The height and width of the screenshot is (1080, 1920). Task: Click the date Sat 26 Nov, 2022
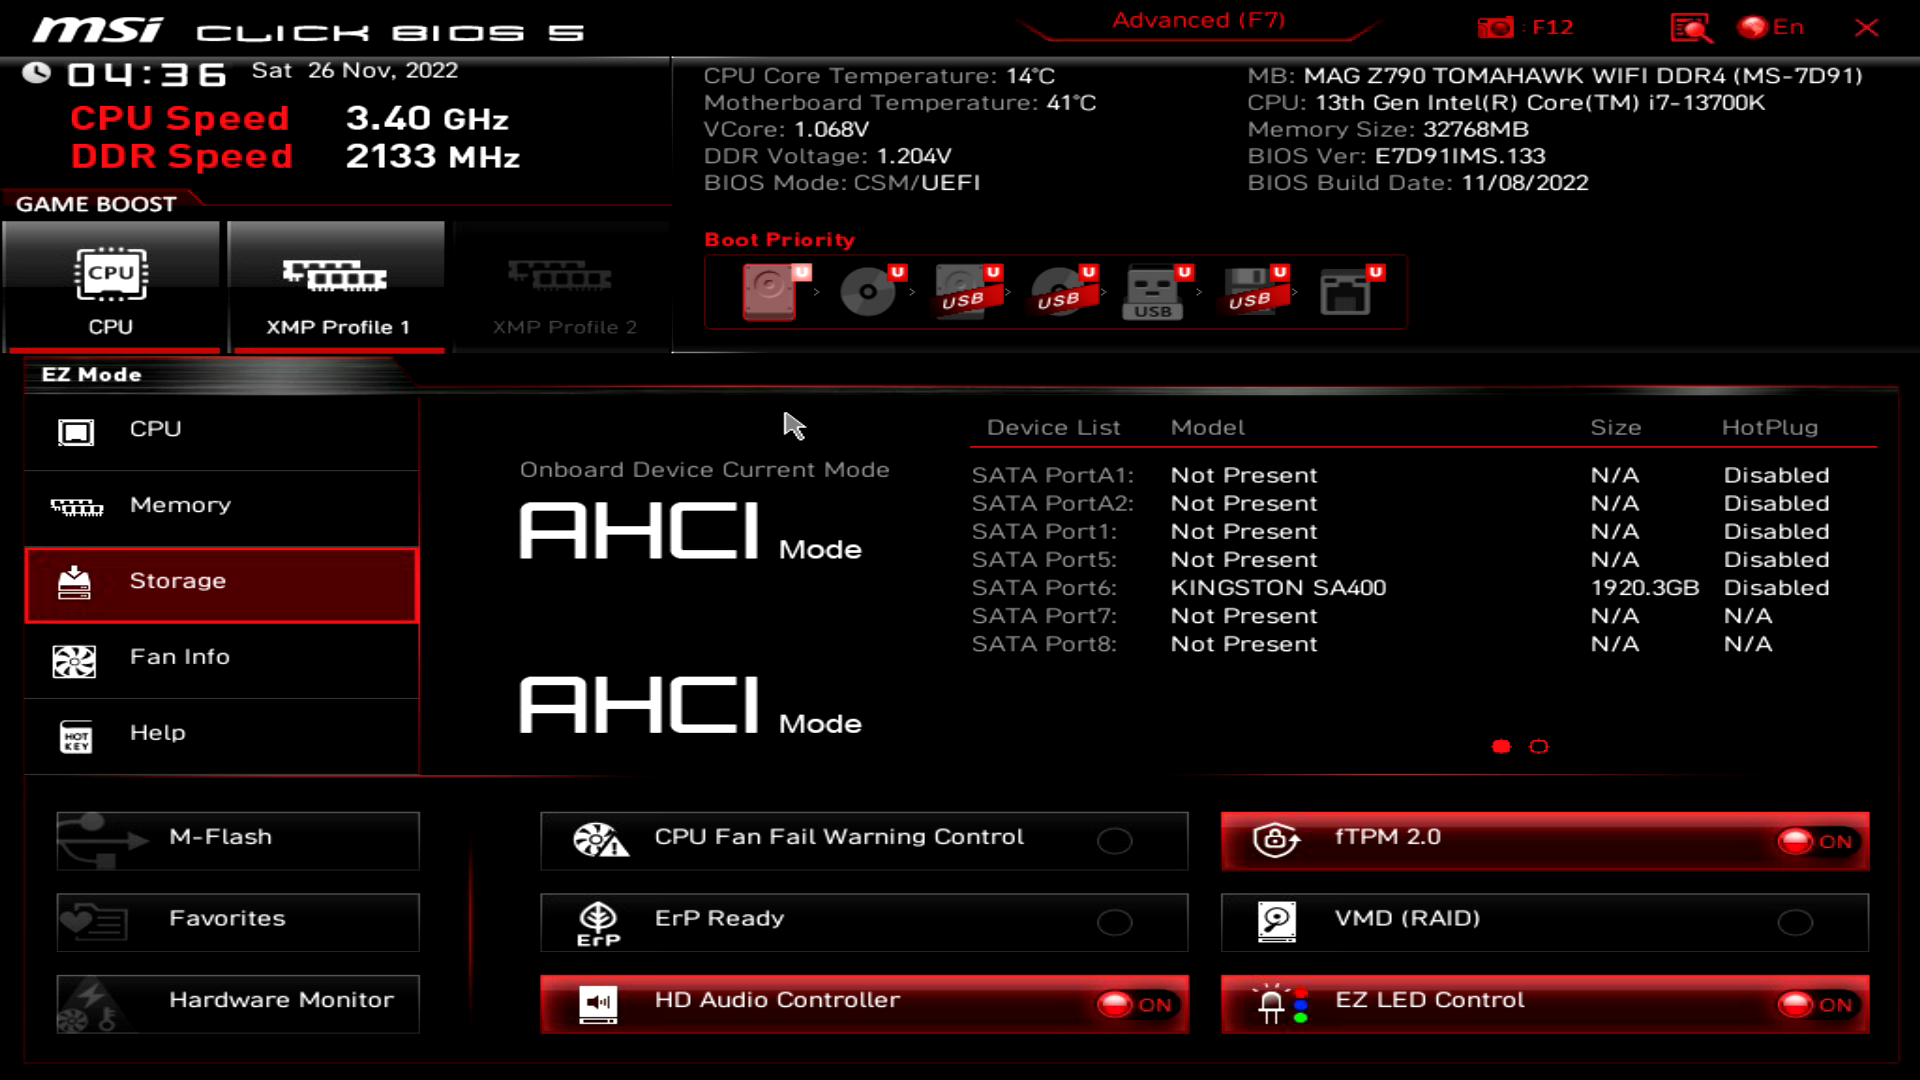[x=355, y=71]
